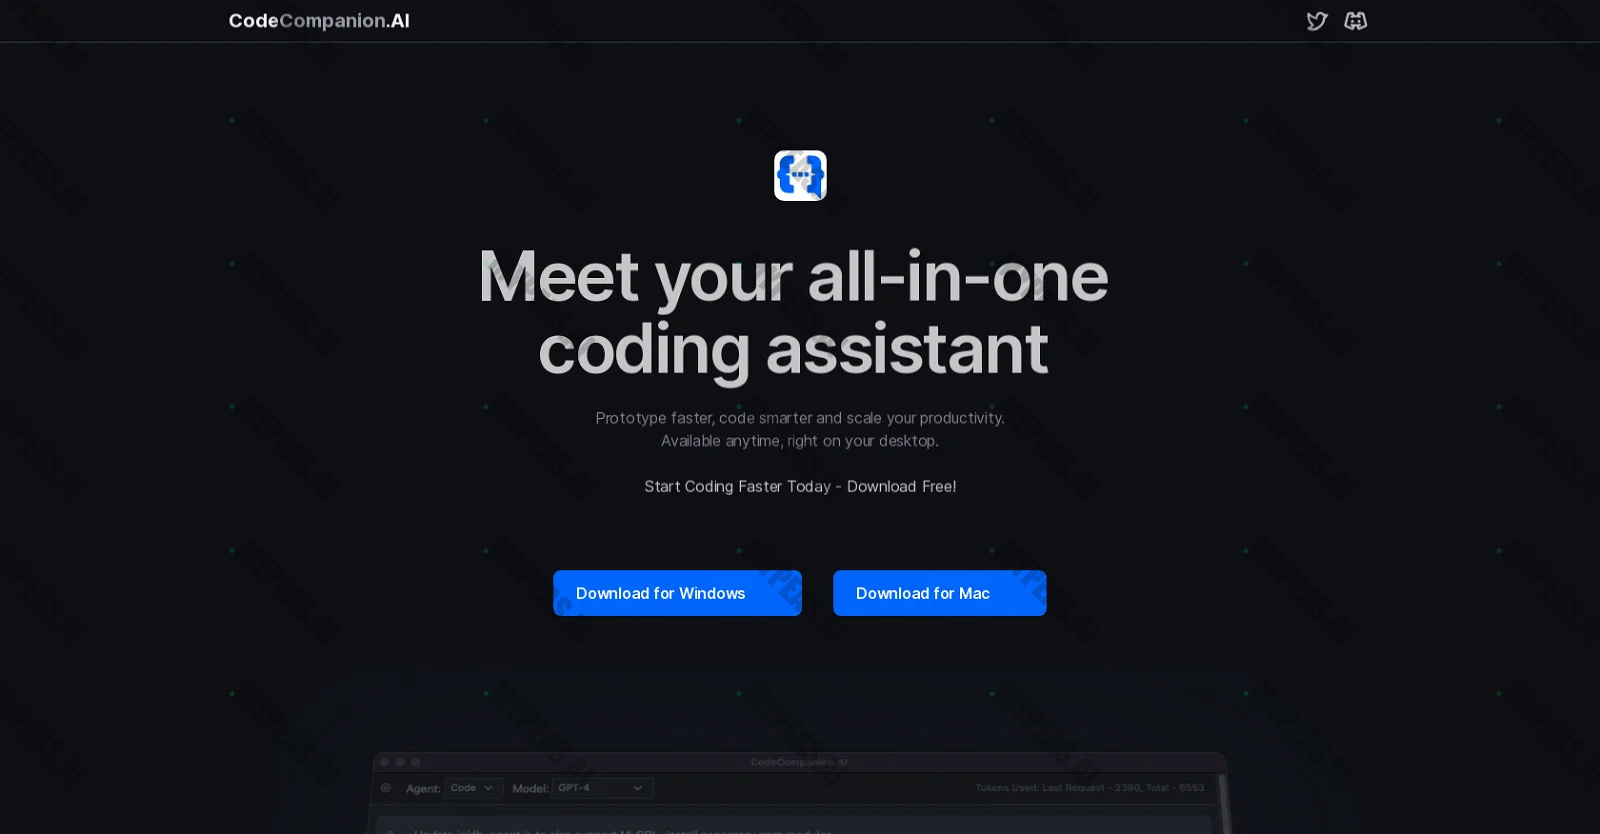The image size is (1600, 834).
Task: Click the 'Prototype faster, code smarter' subtitle line
Action: pos(800,418)
